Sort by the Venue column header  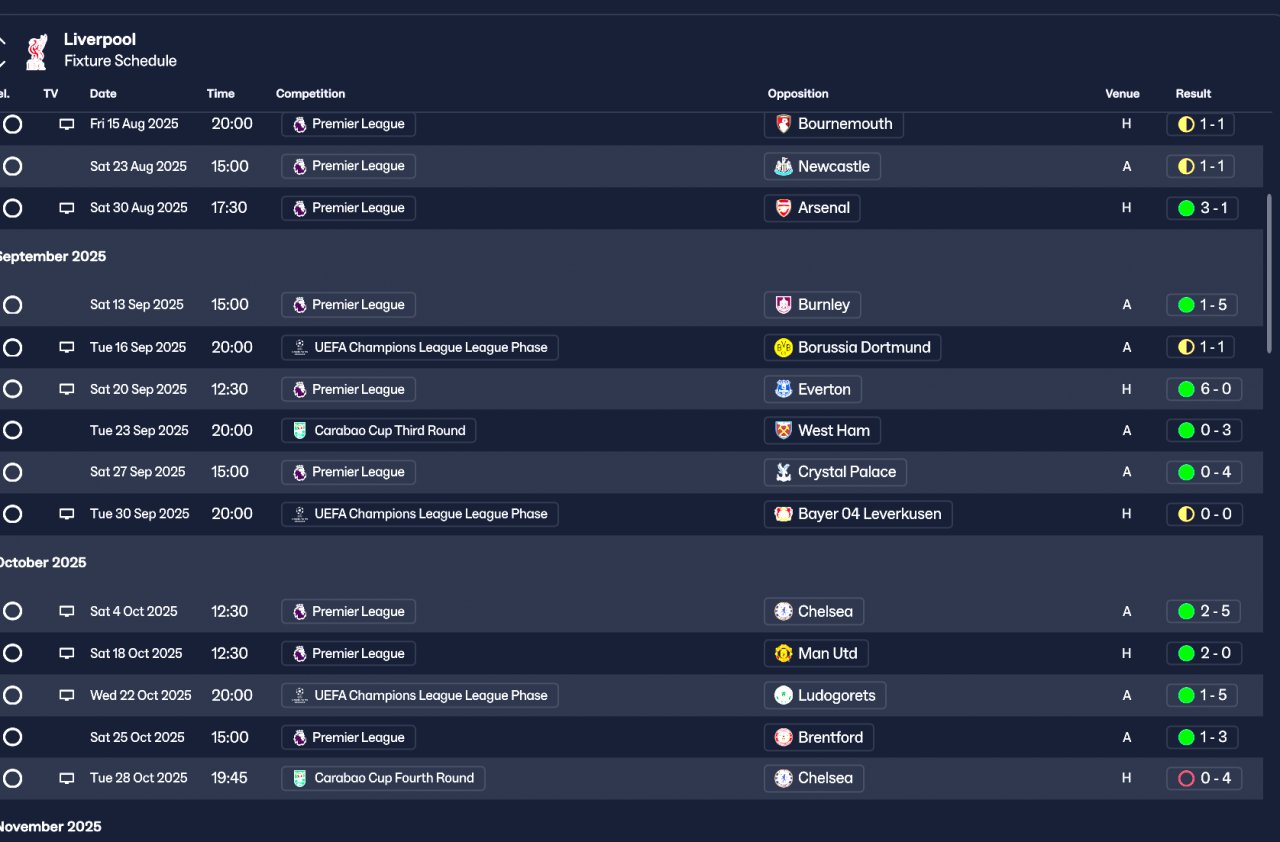1122,94
